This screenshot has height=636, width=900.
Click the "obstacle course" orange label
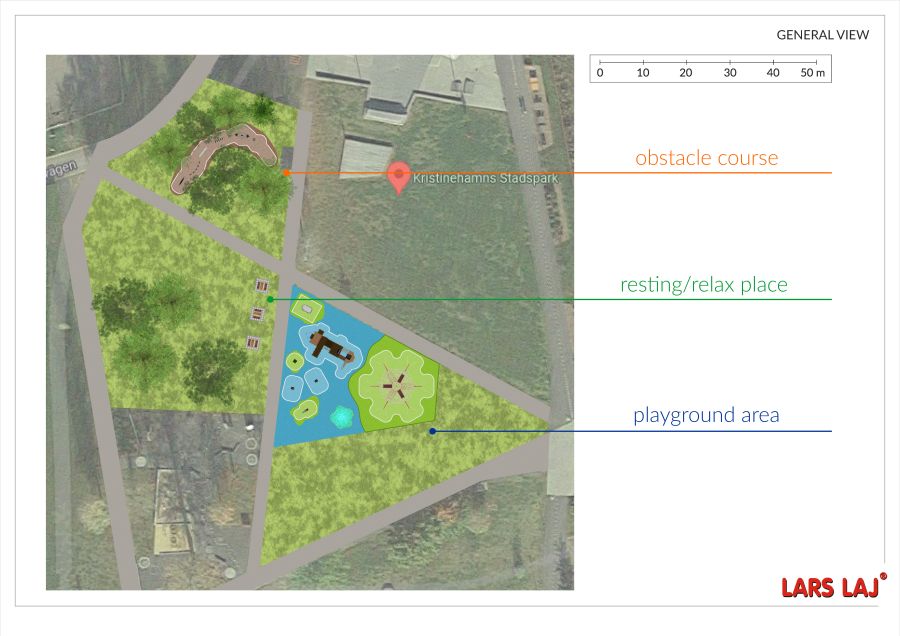[x=706, y=158]
